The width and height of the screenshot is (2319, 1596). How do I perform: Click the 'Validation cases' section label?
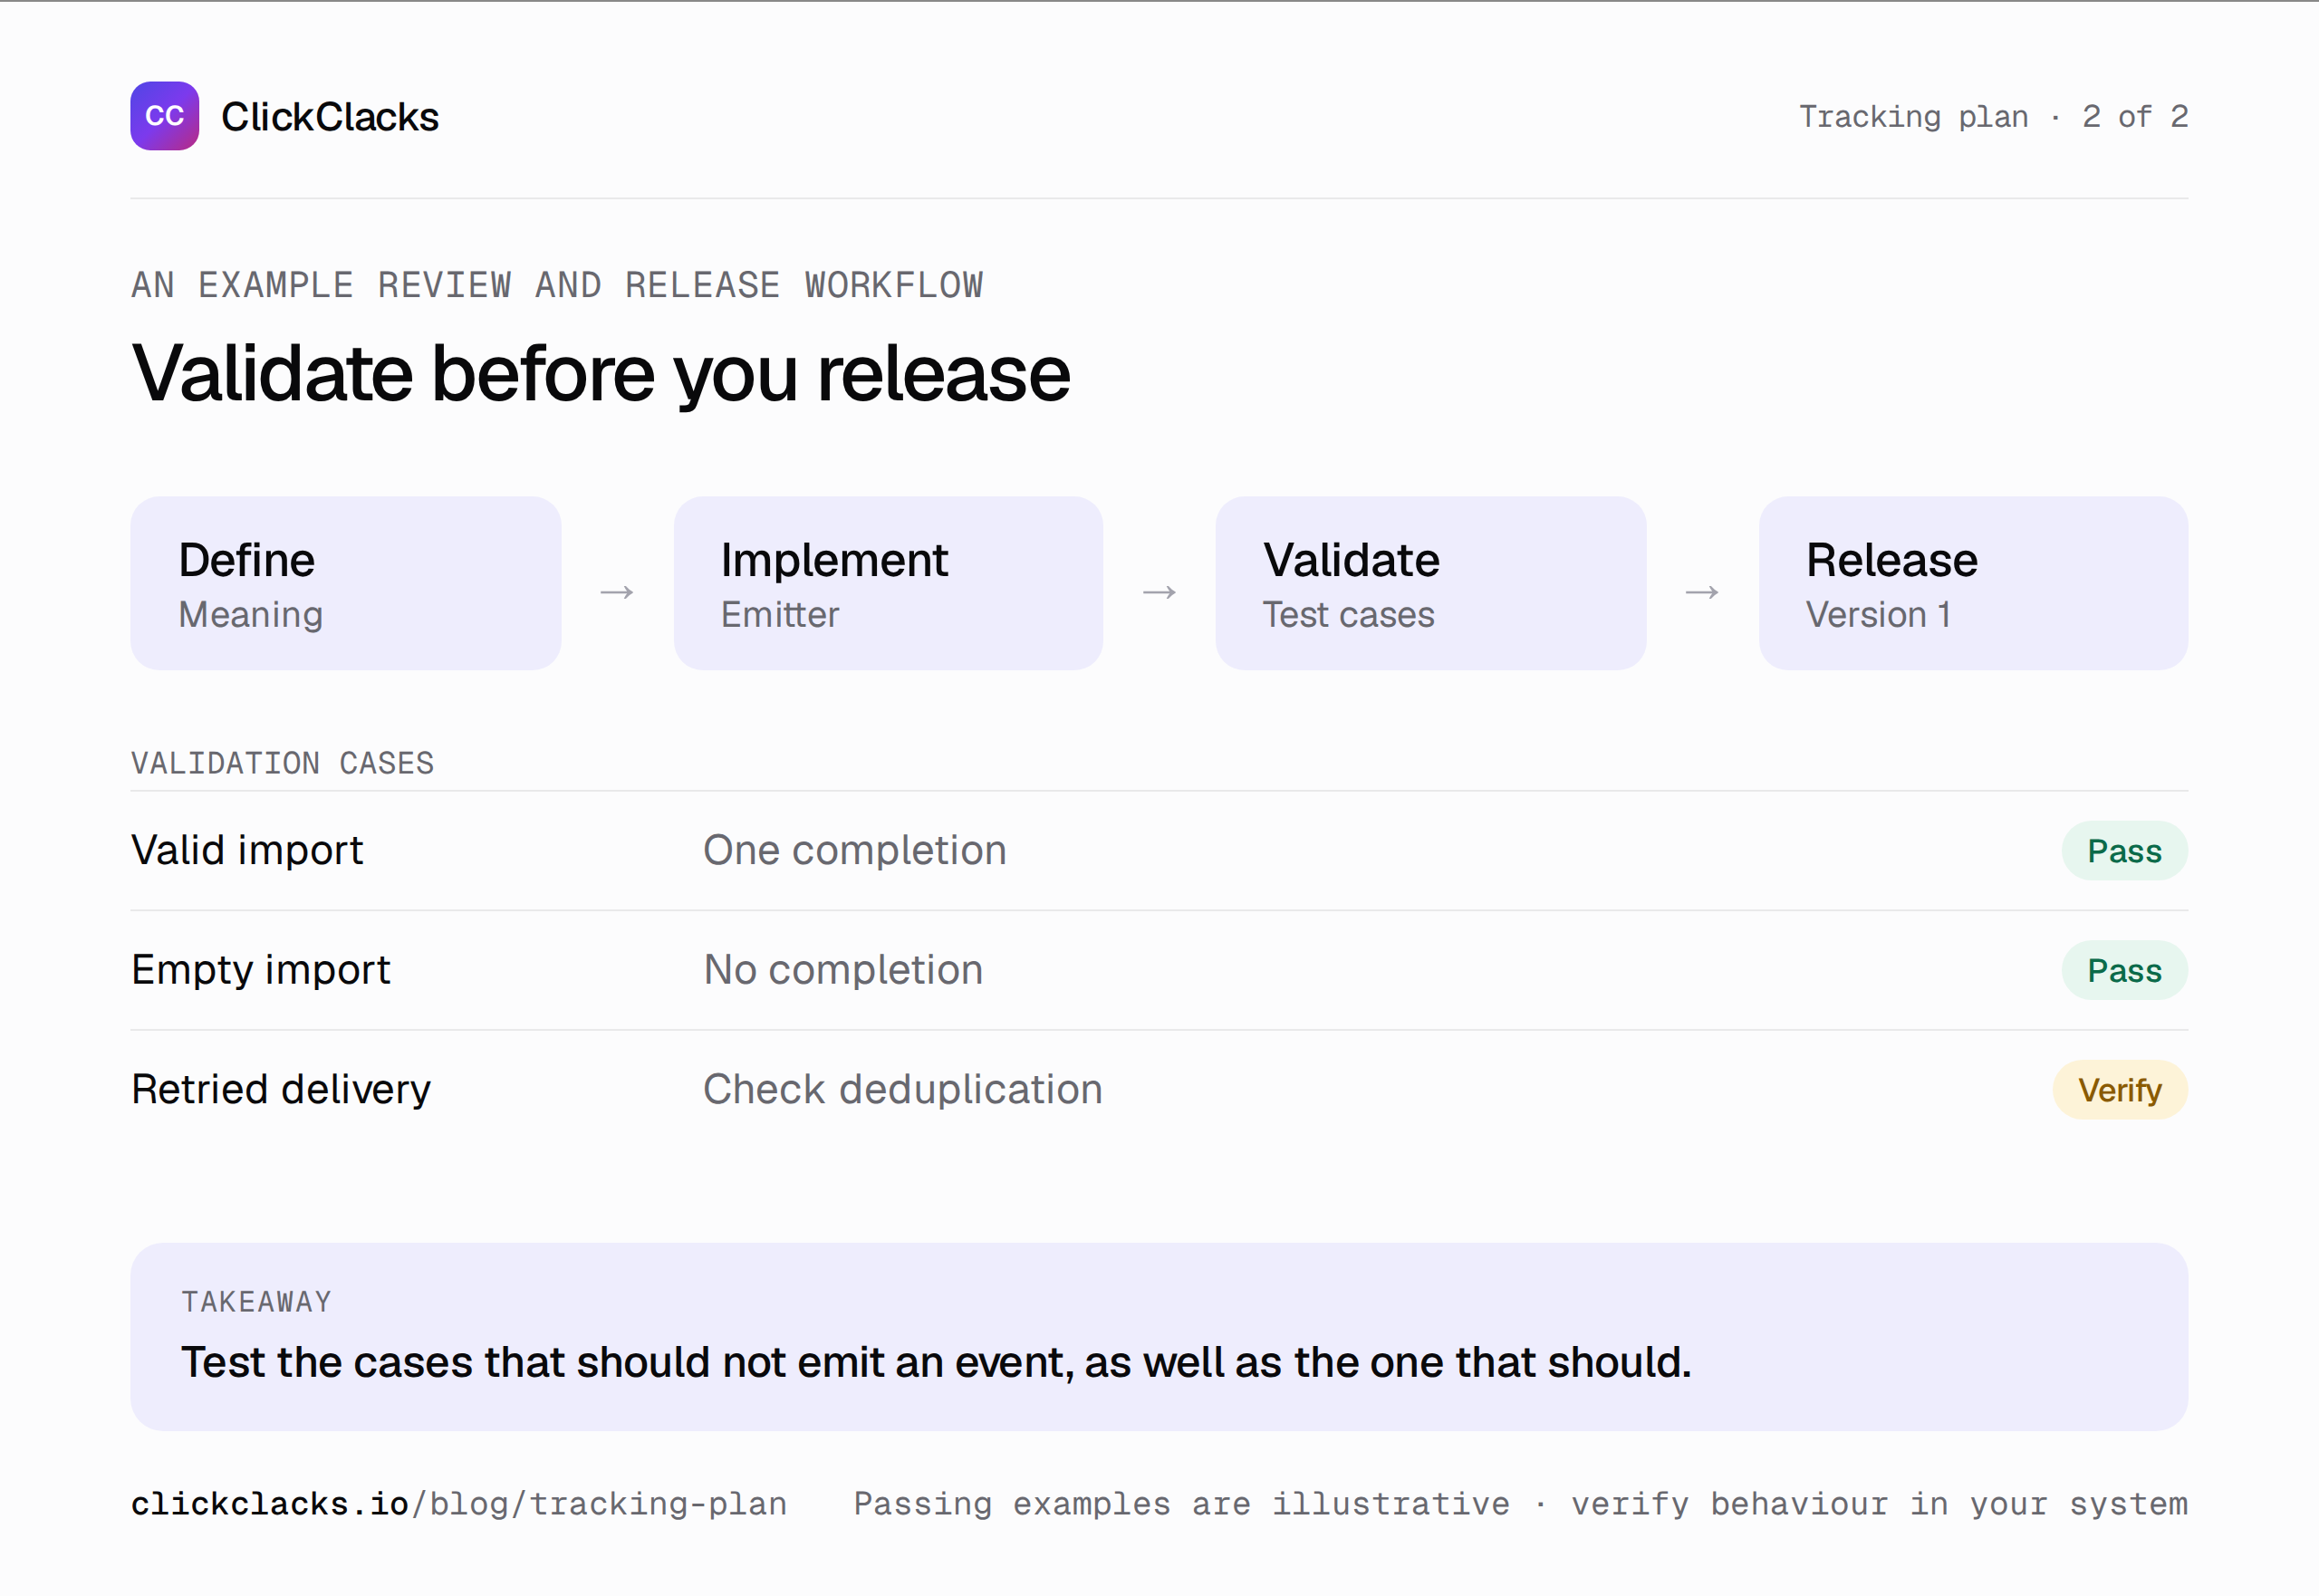(x=283, y=763)
